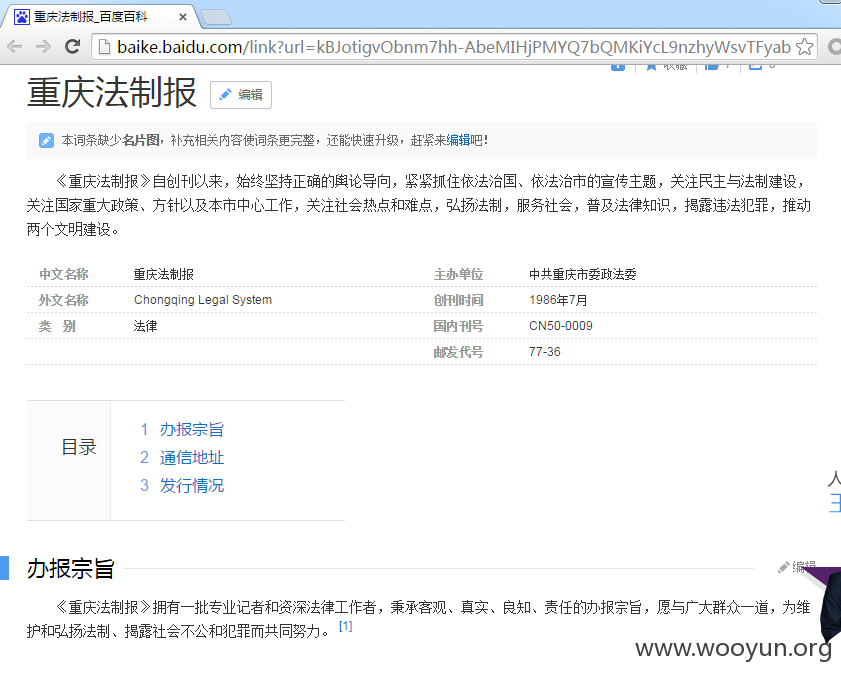This screenshot has height=677, width=841.
Task: Click the Baidu paw favicon on the tab
Action: (21, 17)
